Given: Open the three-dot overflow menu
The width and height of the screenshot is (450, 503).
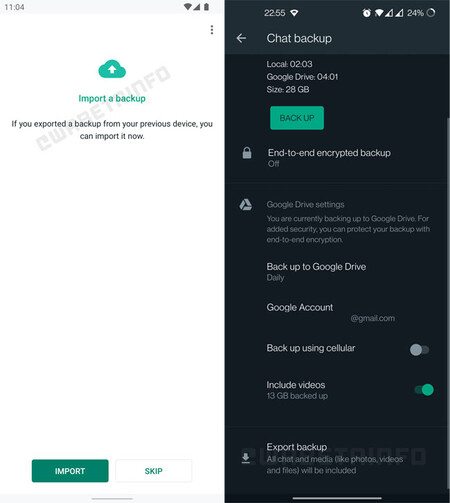Looking at the screenshot, I should pos(212,30).
